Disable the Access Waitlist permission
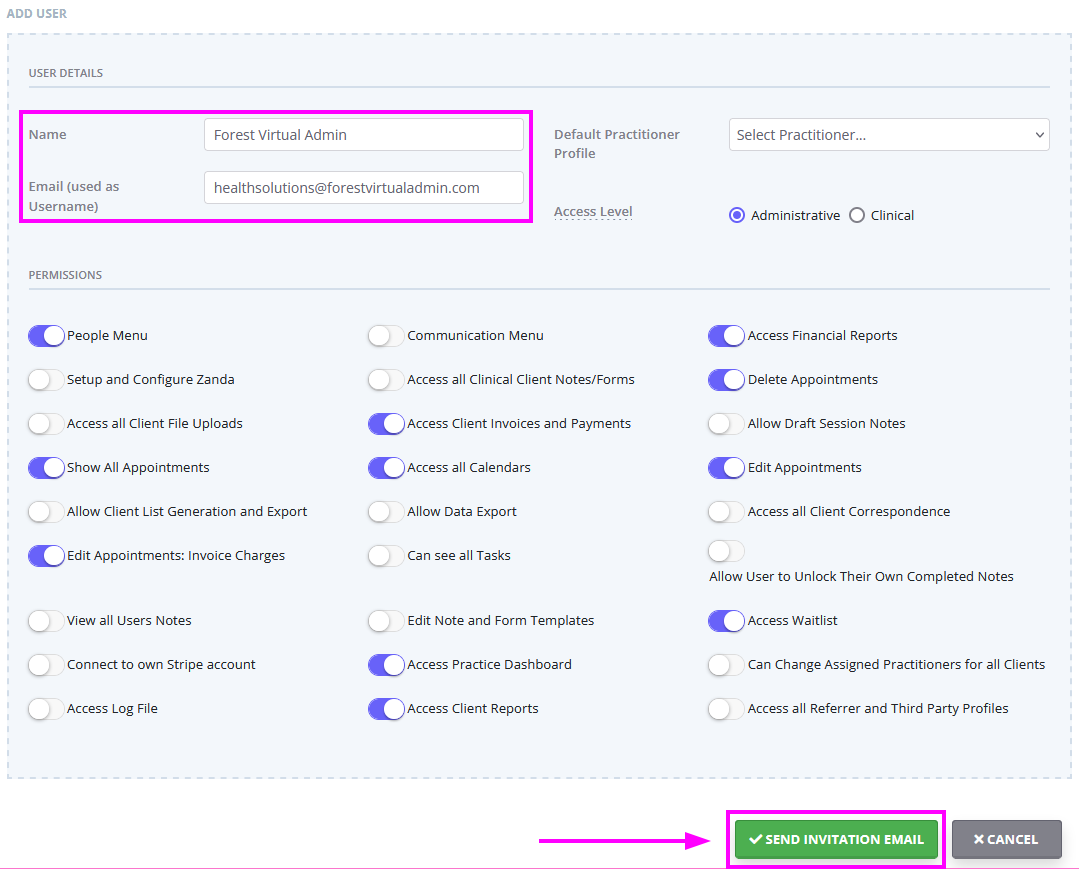The image size is (1079, 869). [x=725, y=620]
